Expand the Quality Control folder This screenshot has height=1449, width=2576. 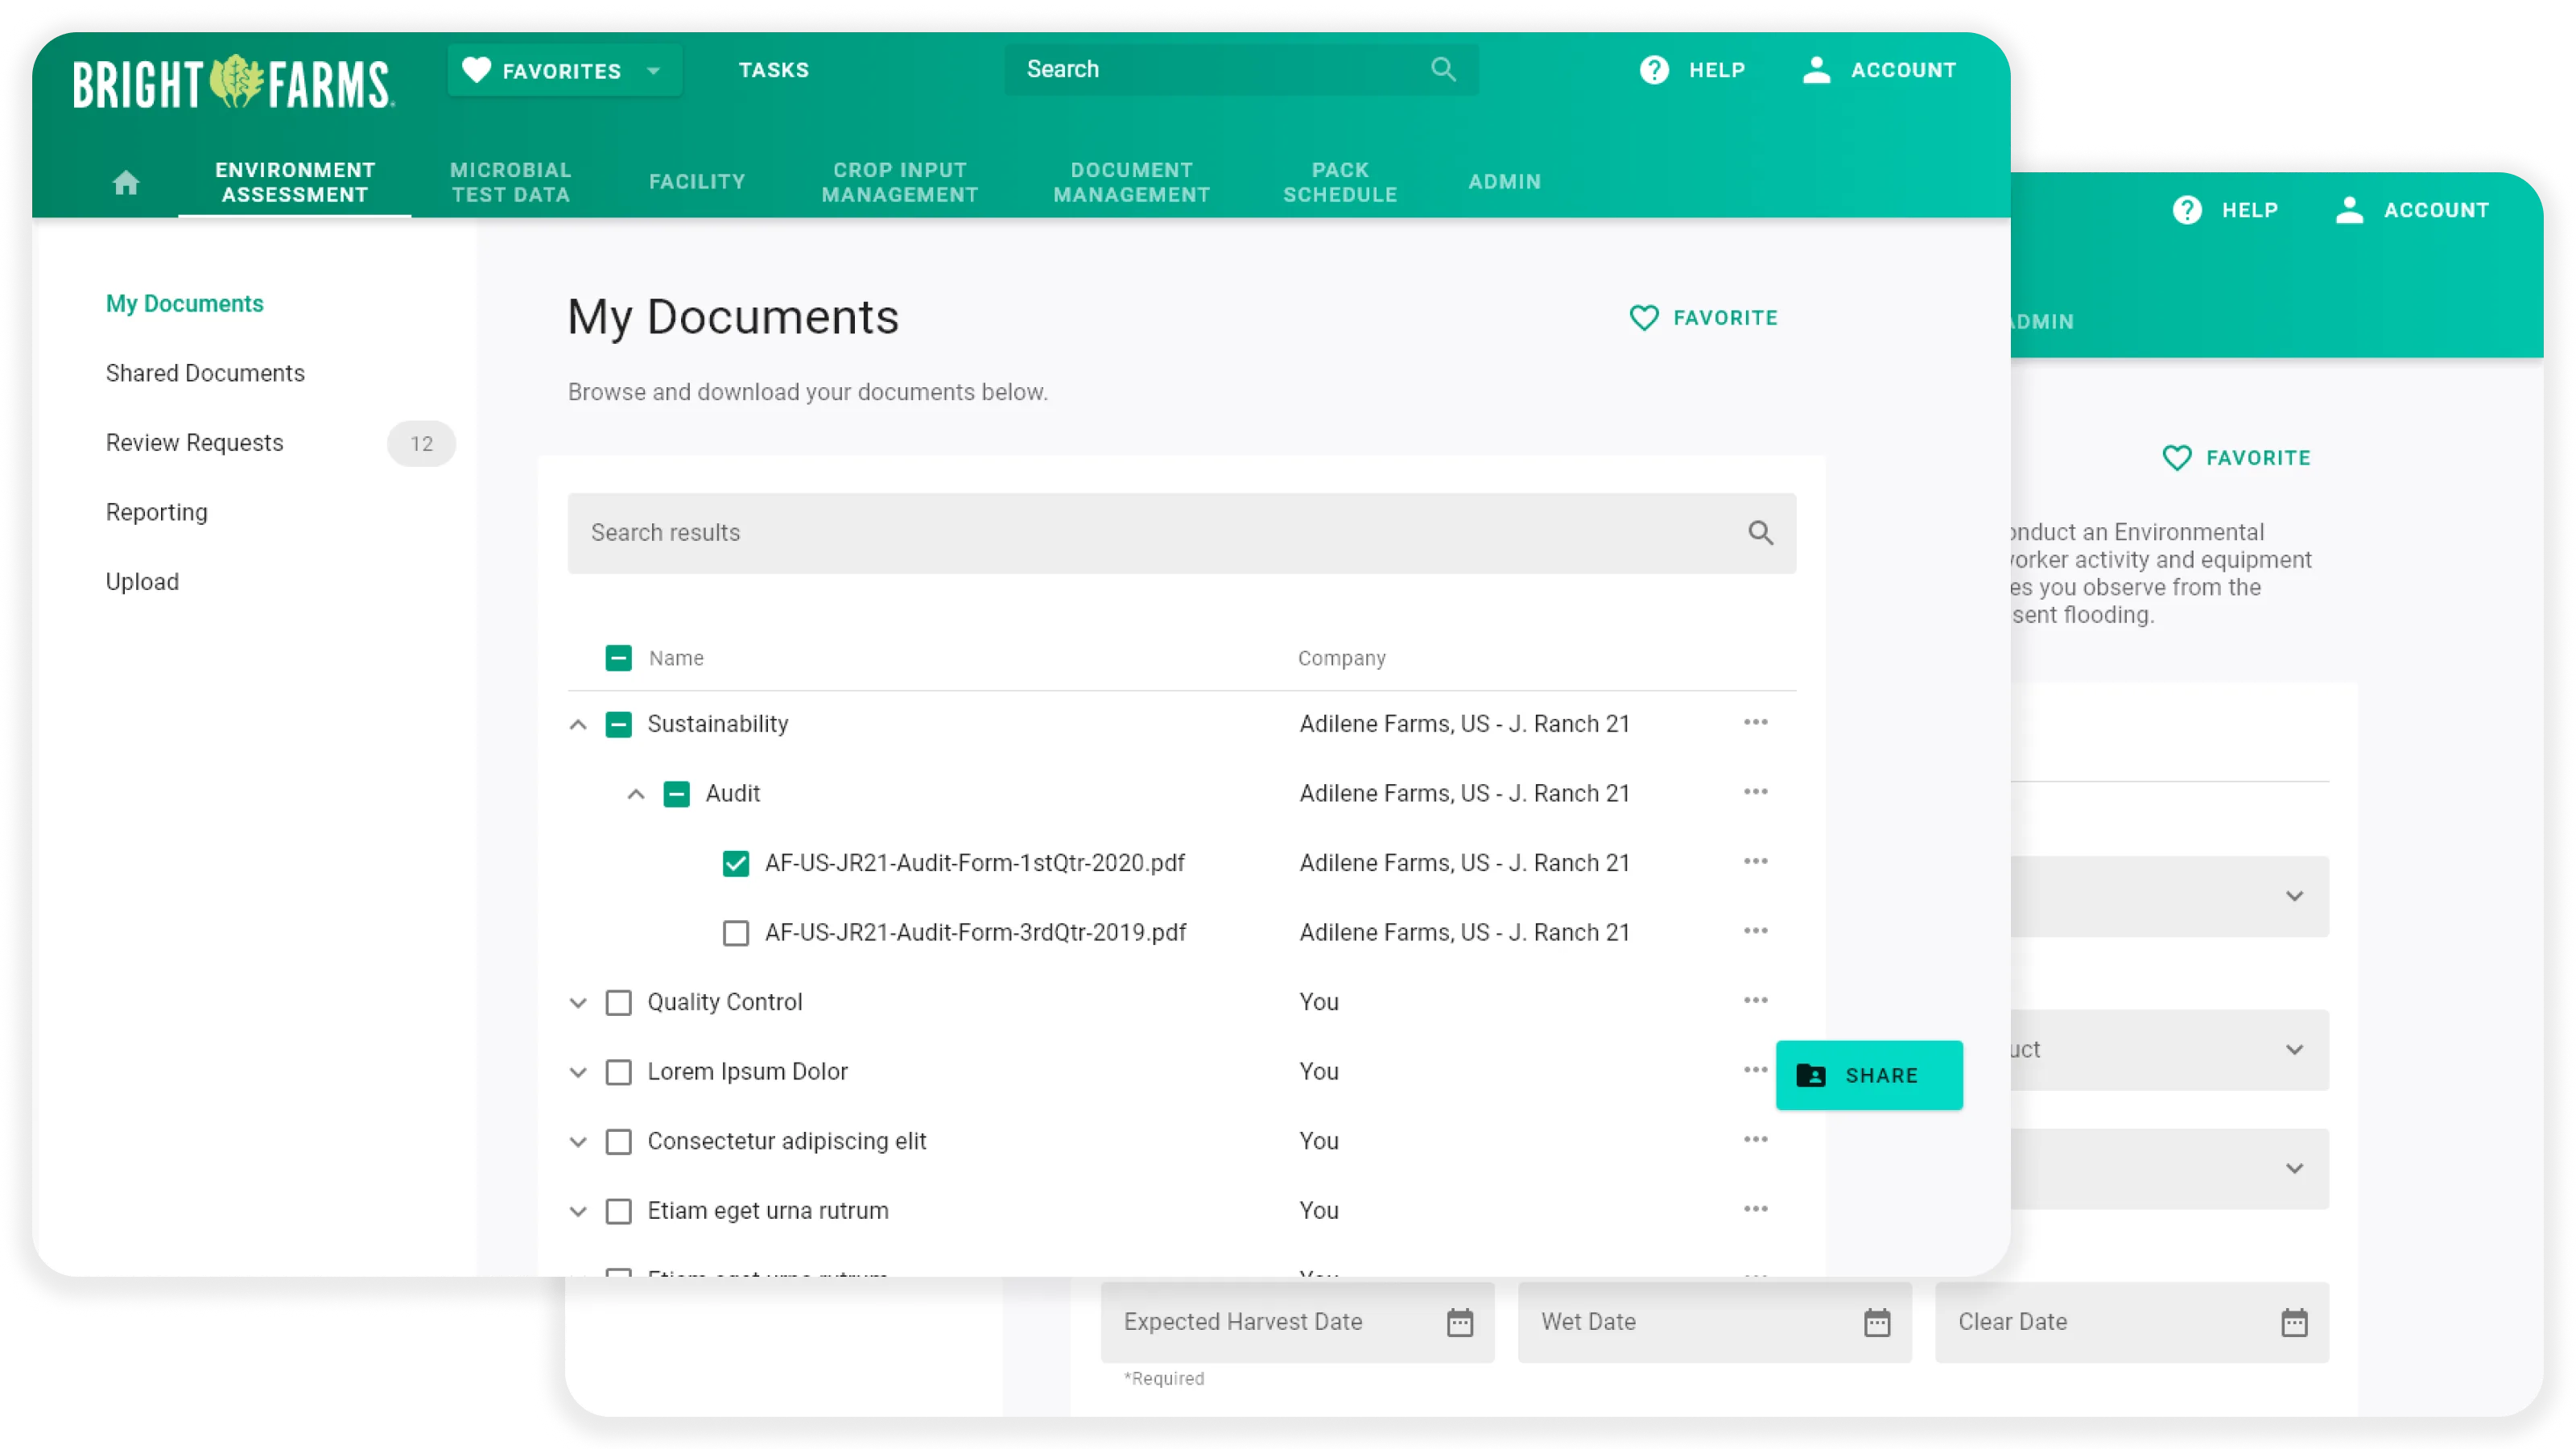(578, 1002)
